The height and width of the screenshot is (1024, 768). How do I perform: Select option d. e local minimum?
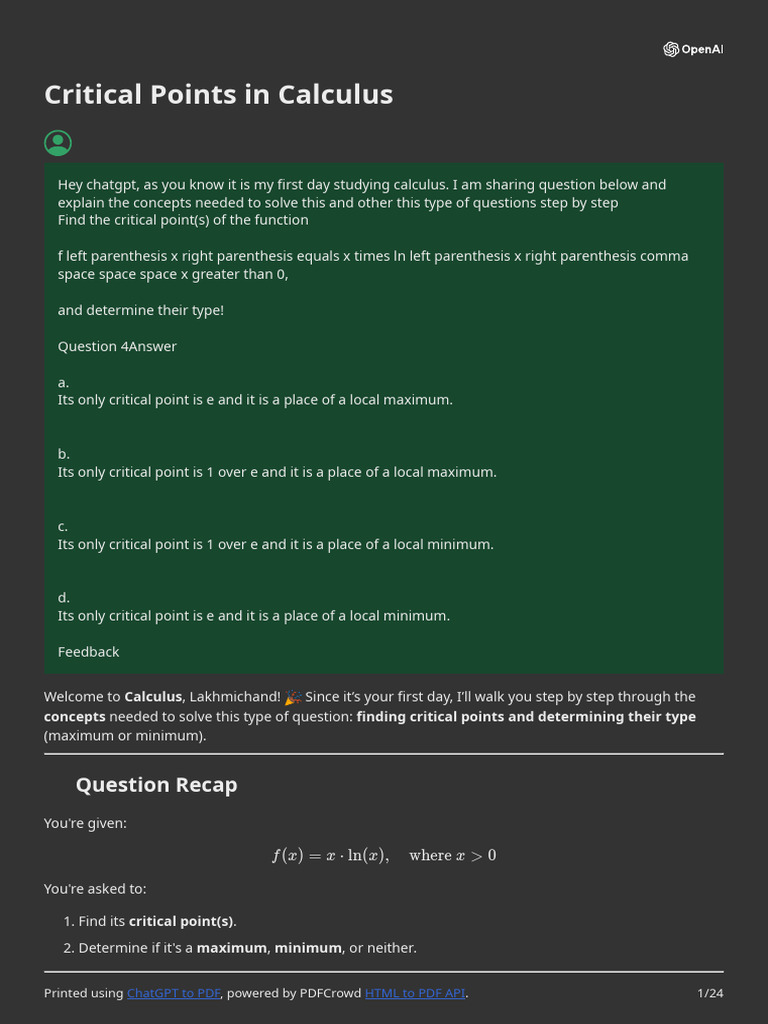pos(253,615)
